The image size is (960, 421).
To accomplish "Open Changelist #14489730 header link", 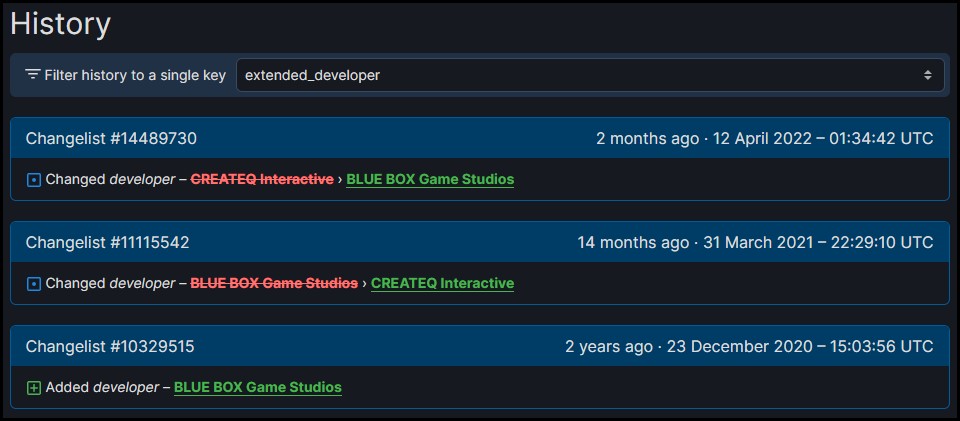I will (x=111, y=139).
